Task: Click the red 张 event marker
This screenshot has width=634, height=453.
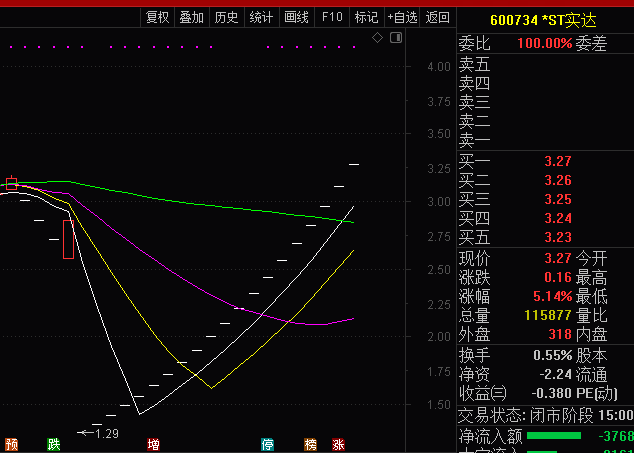Action: click(338, 445)
